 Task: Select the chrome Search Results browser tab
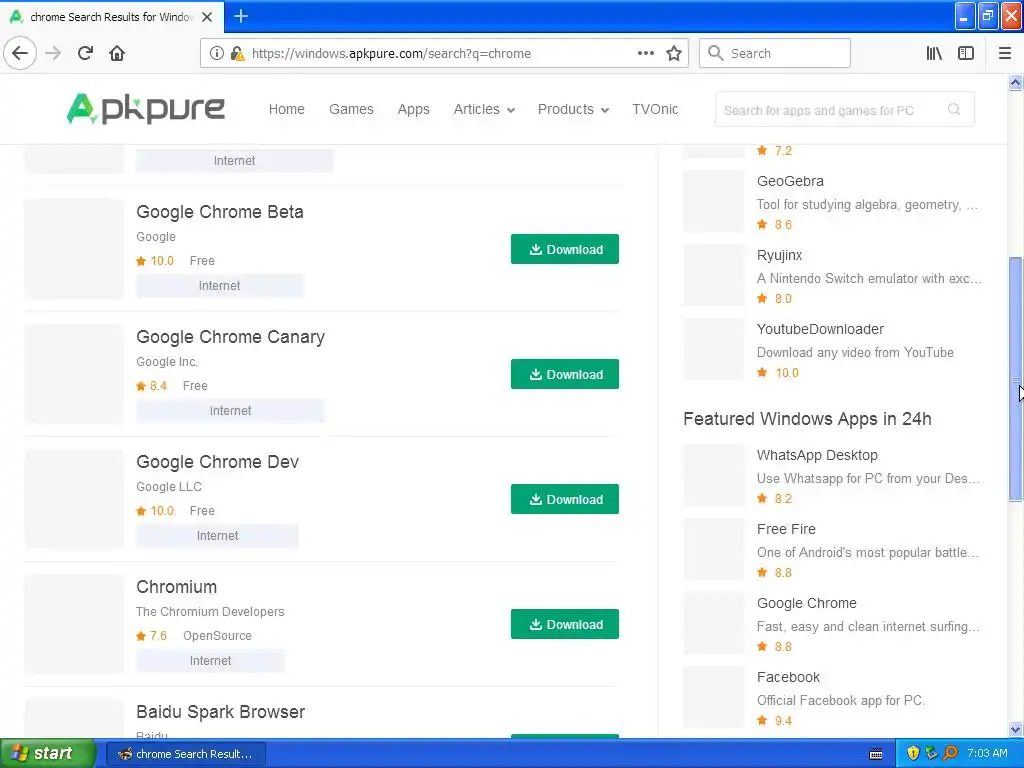[112, 17]
